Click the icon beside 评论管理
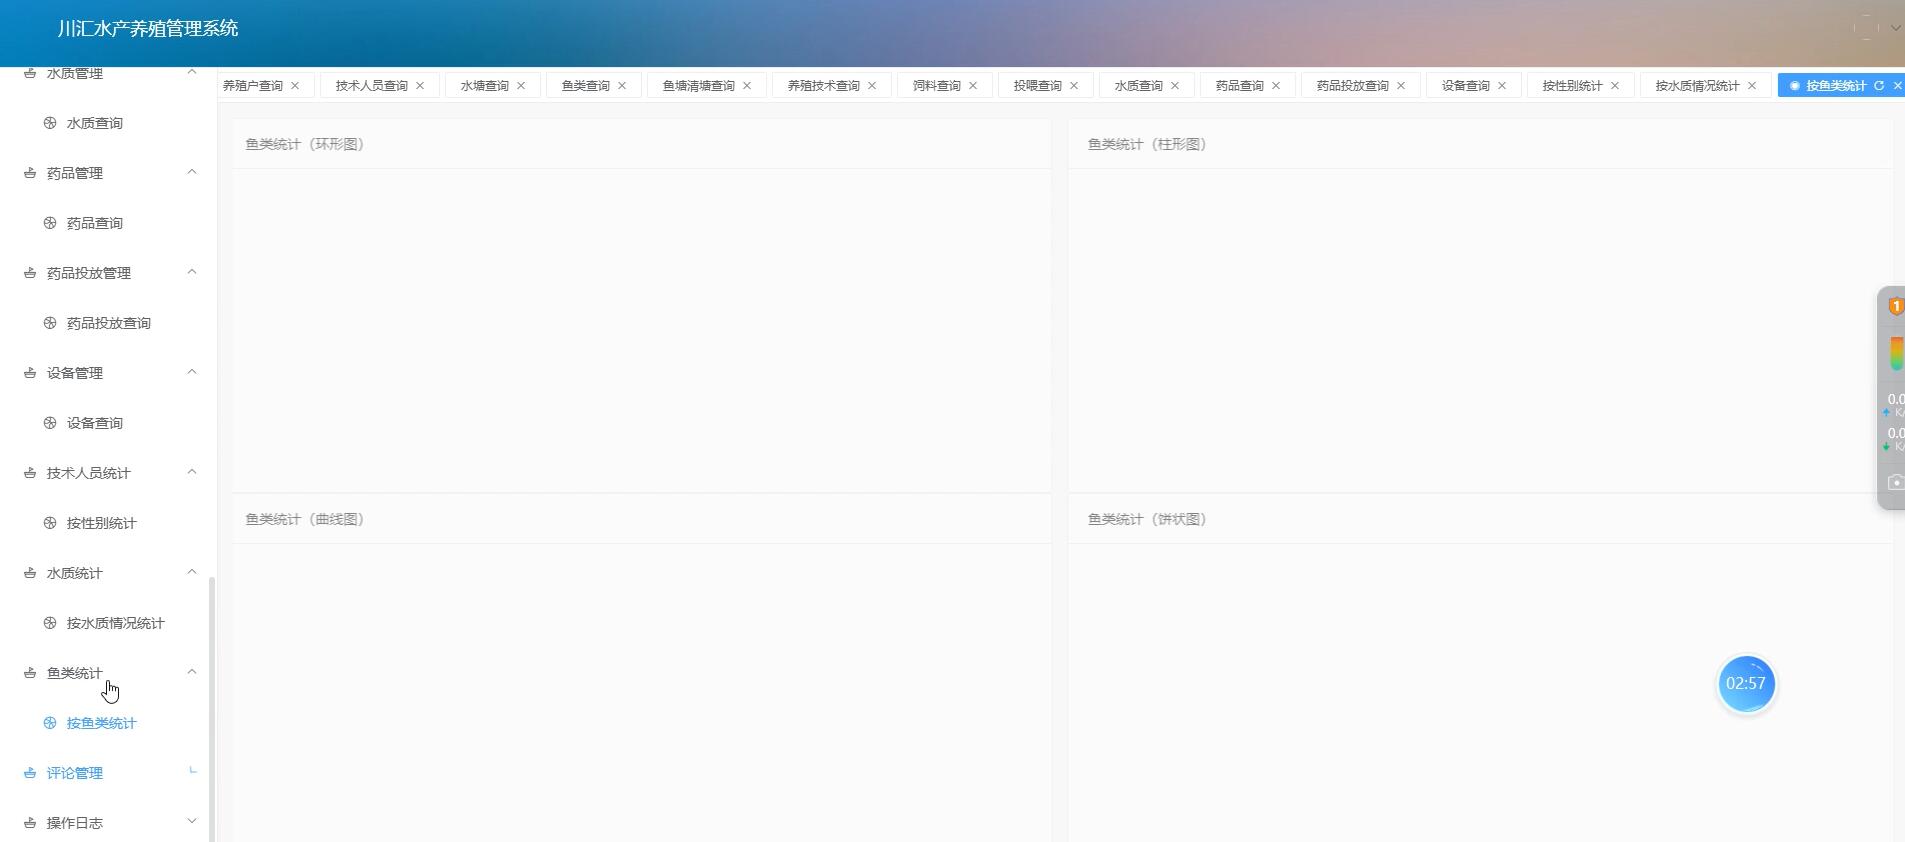This screenshot has height=842, width=1905. coord(30,773)
